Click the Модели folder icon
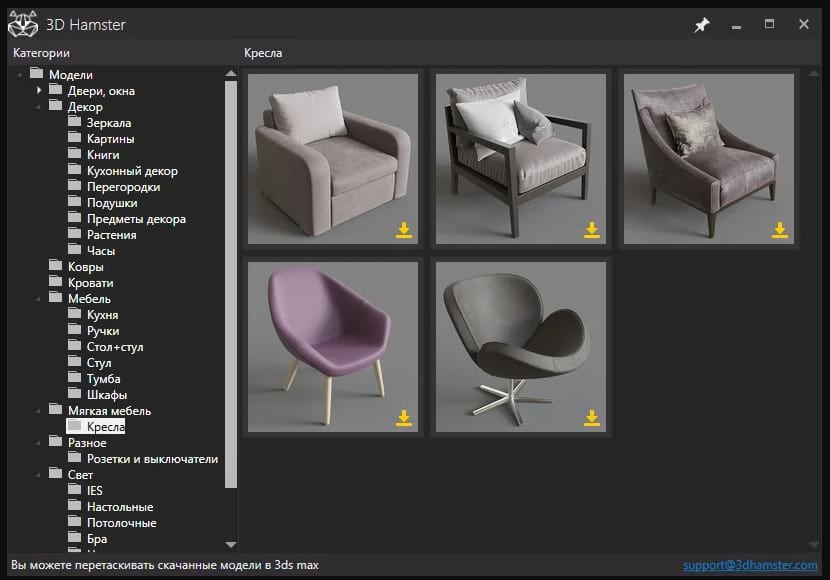Viewport: 830px width, 580px height. click(x=36, y=72)
